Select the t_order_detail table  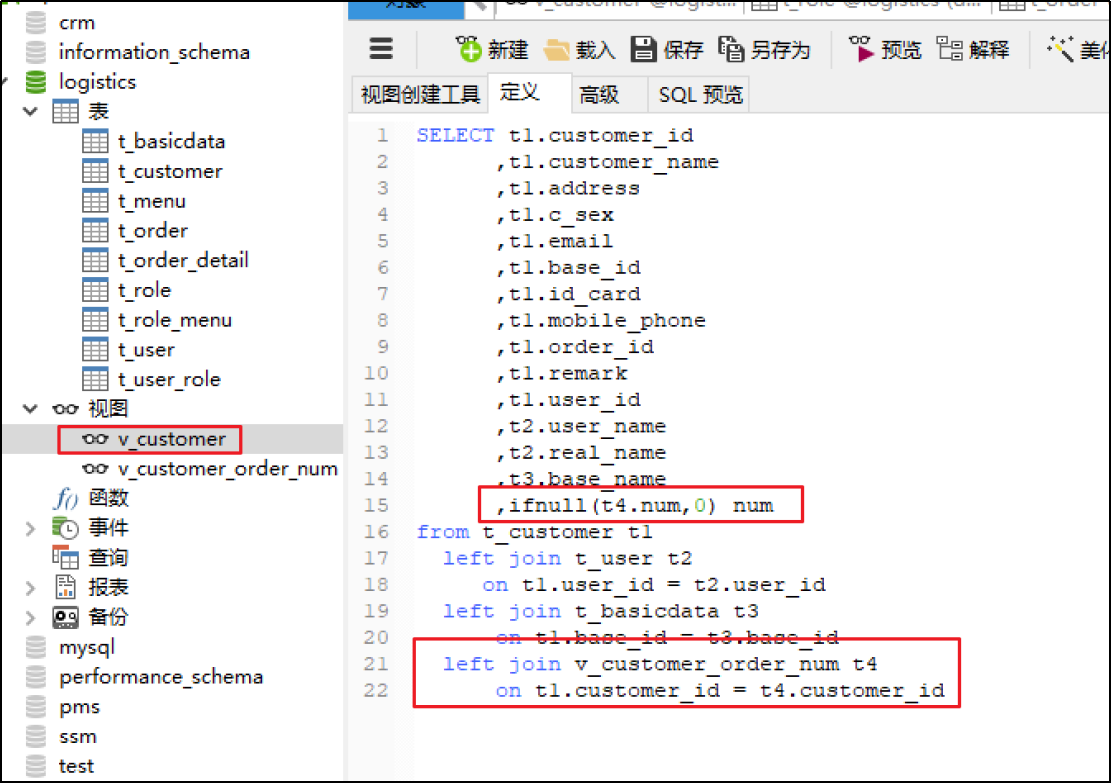click(x=183, y=261)
